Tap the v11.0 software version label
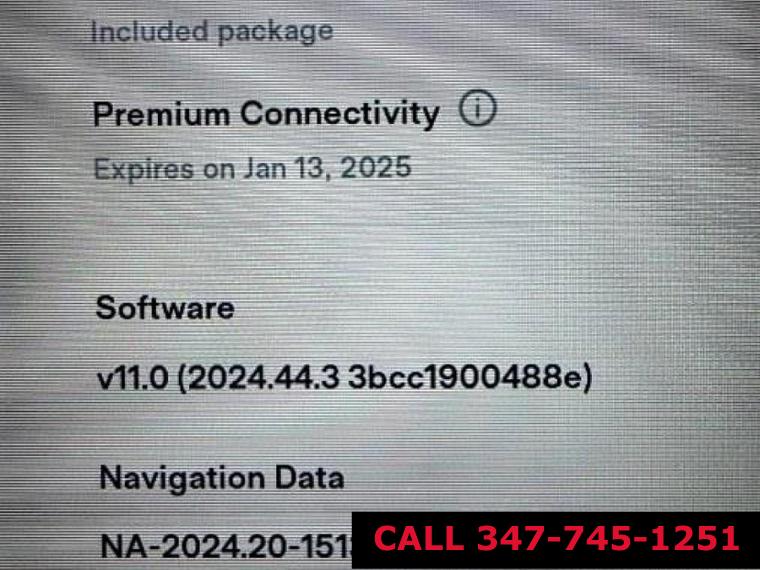This screenshot has width=760, height=570. (x=133, y=378)
